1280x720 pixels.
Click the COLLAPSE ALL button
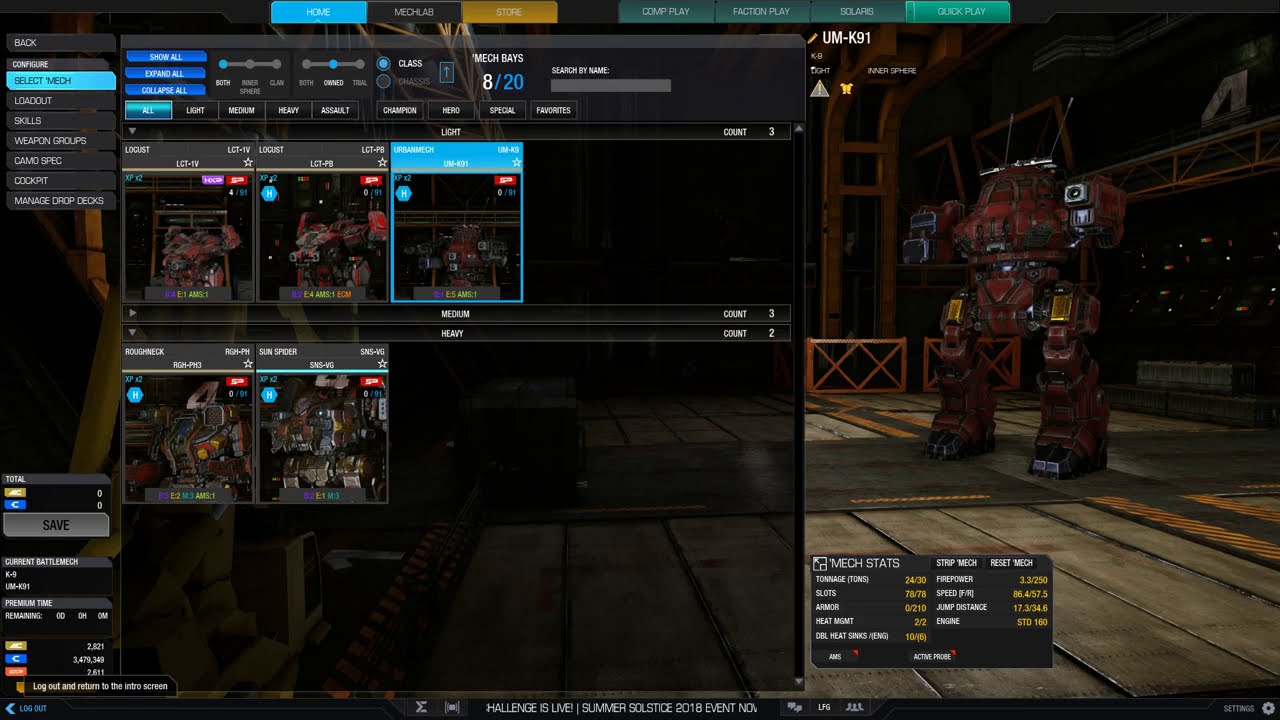pos(166,90)
